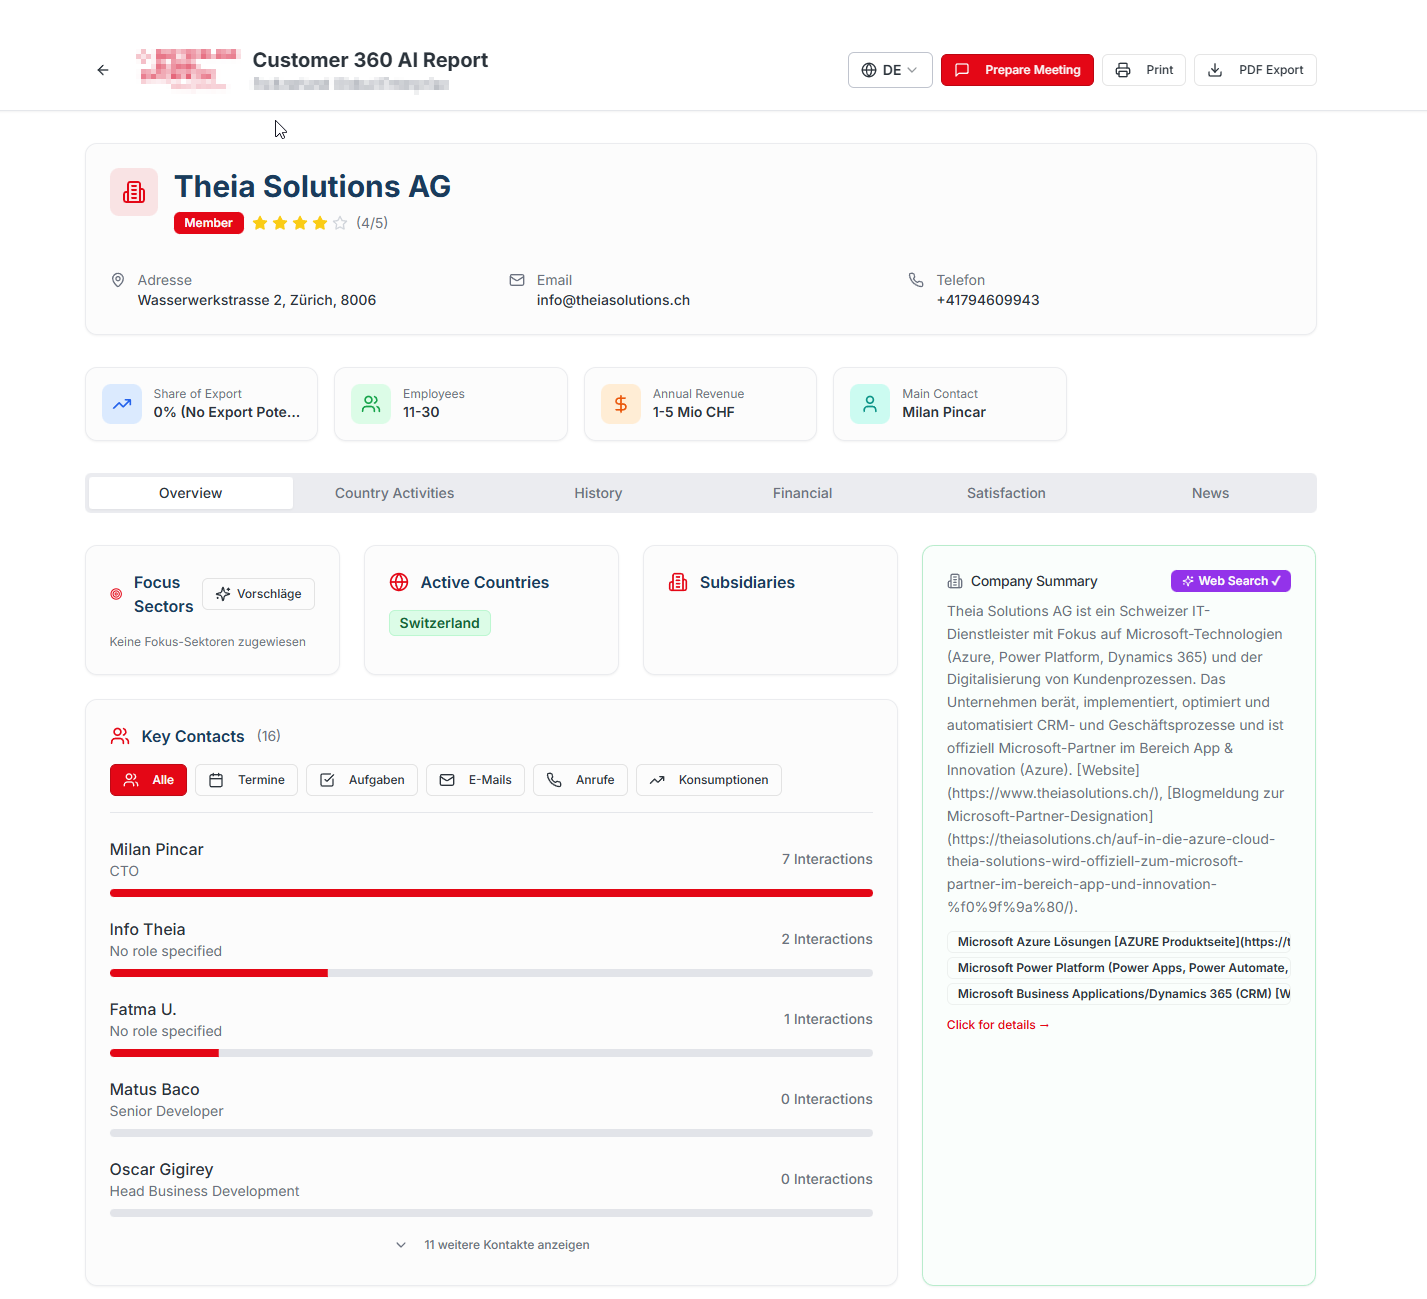Open the Click for details link

(x=998, y=1025)
